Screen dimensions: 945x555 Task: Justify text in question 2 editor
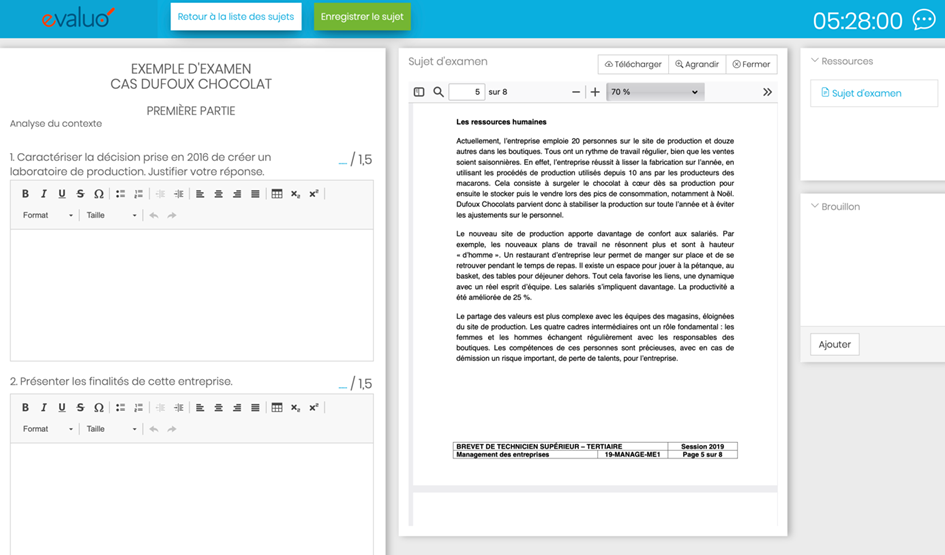point(256,408)
